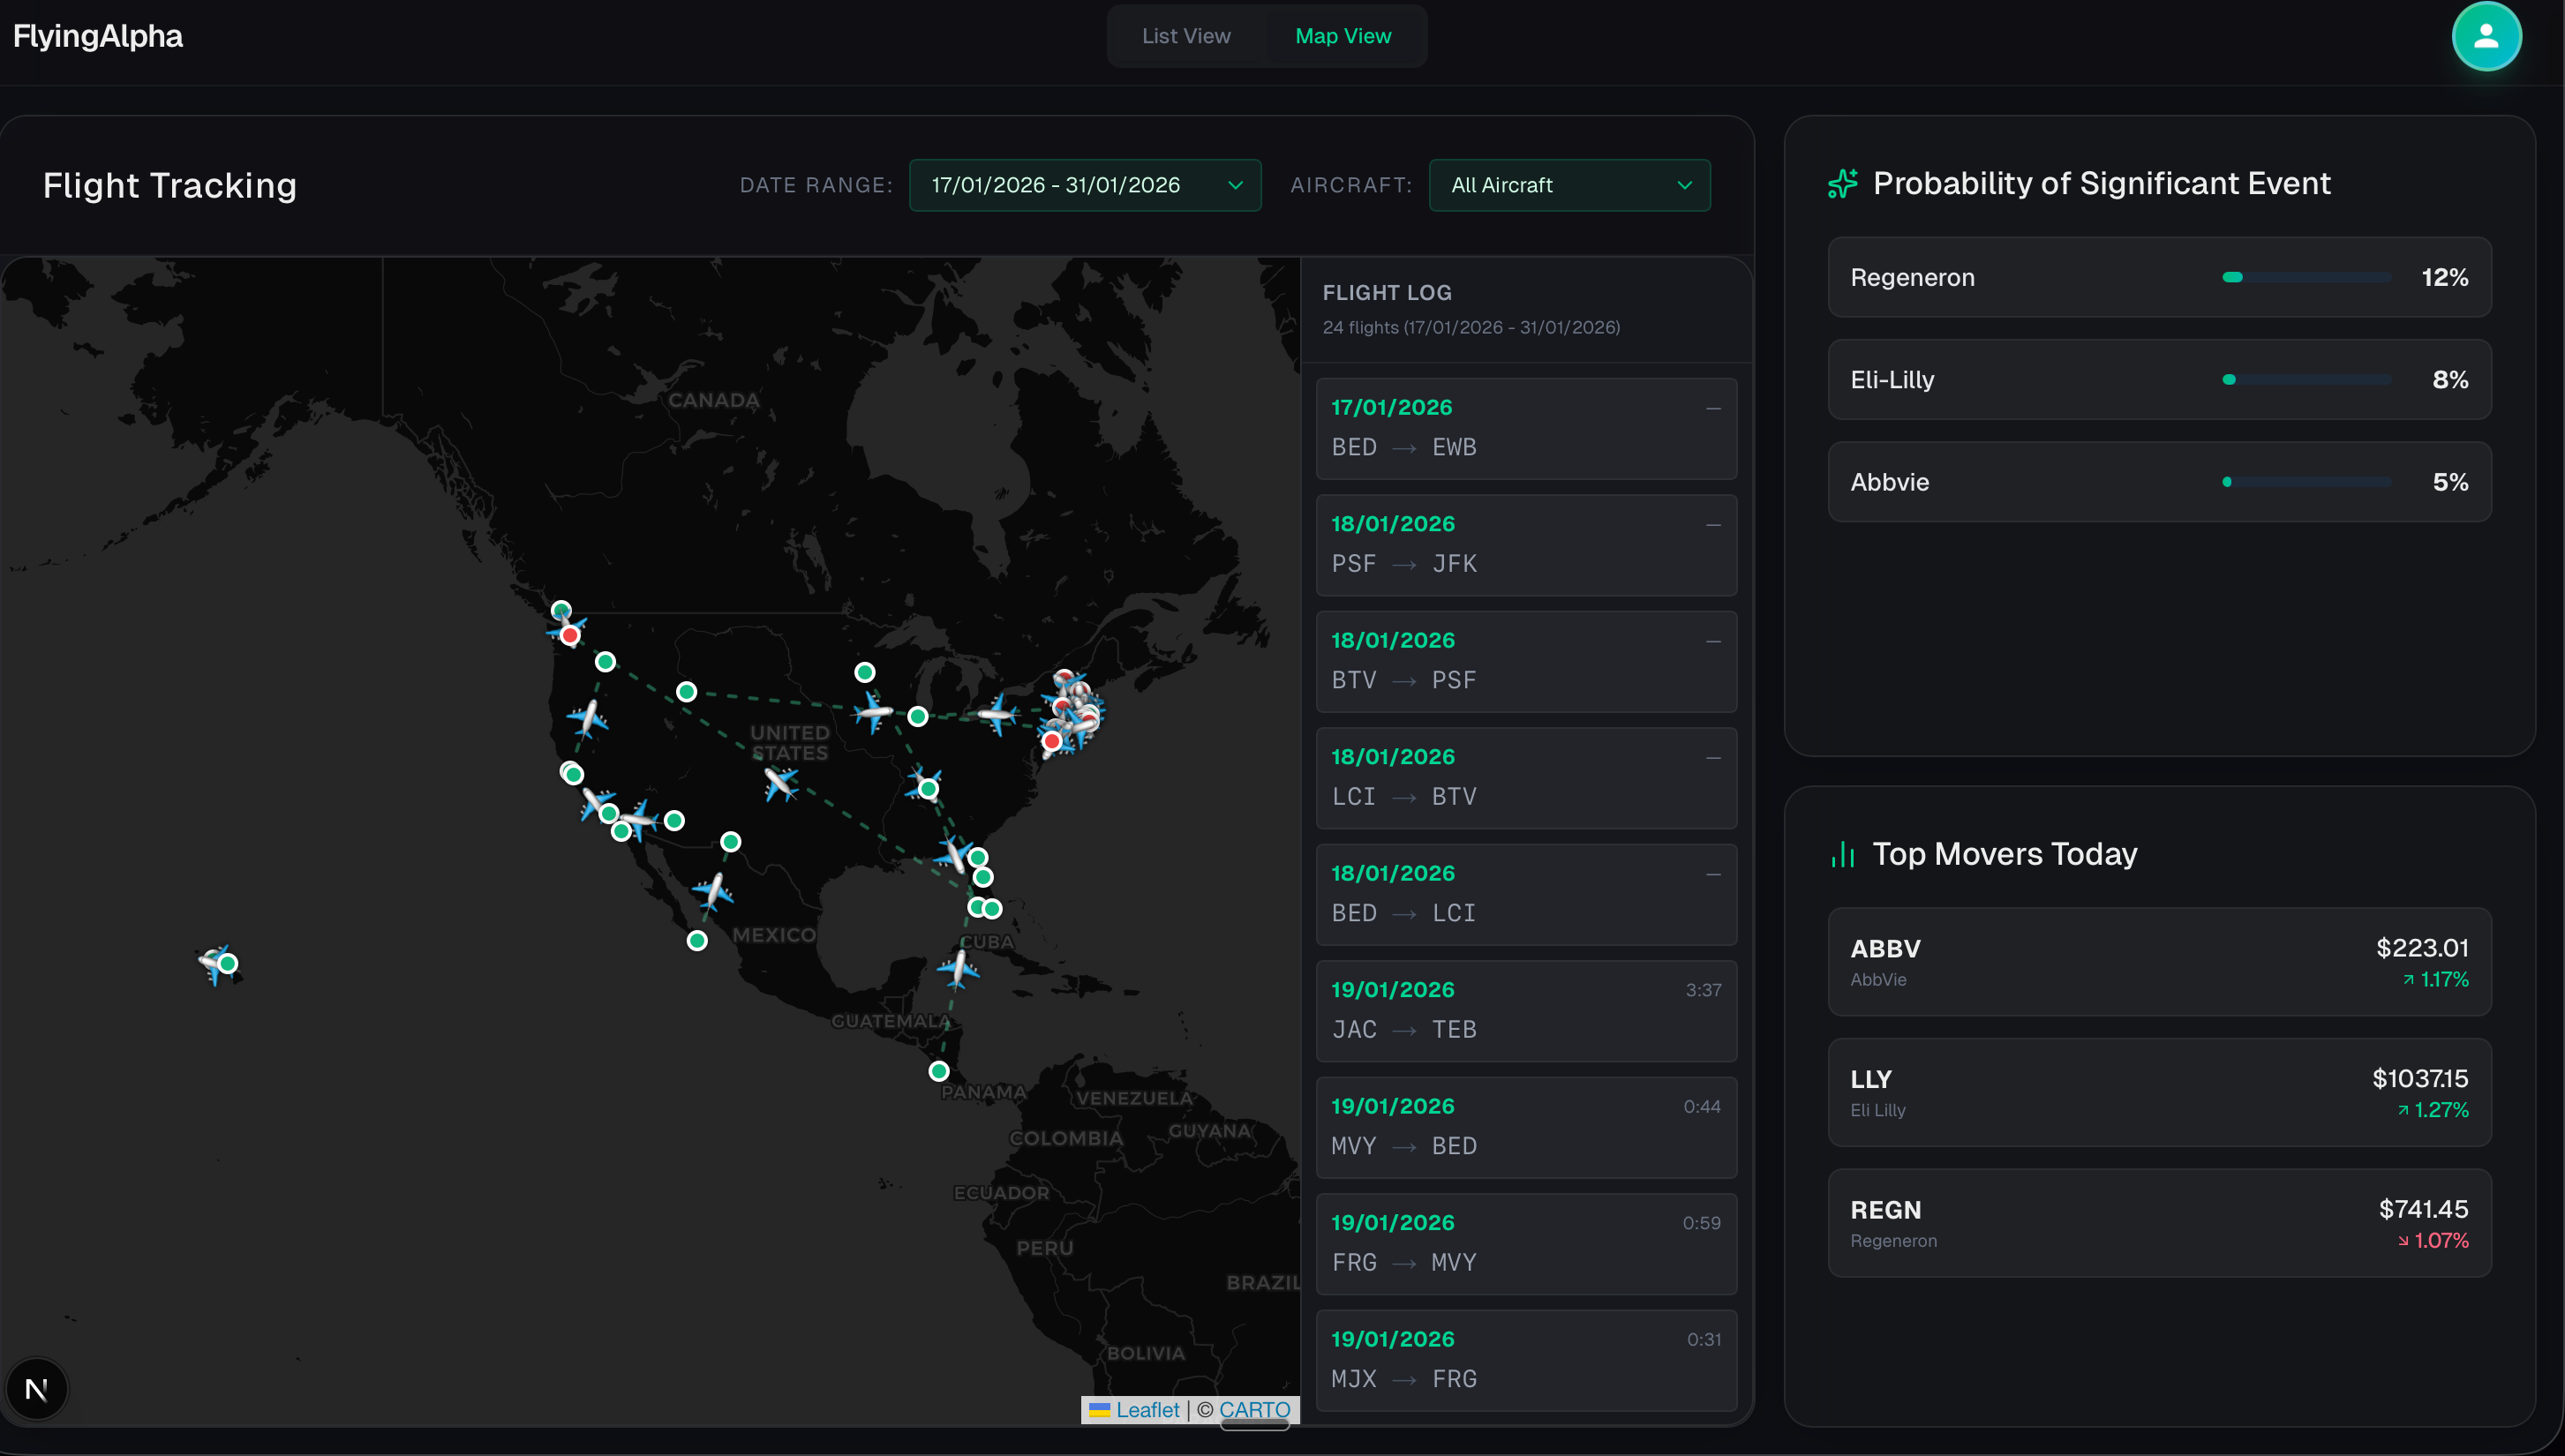The height and width of the screenshot is (1456, 2565).
Task: Click the bar chart icon by Top Movers
Action: 1842,854
